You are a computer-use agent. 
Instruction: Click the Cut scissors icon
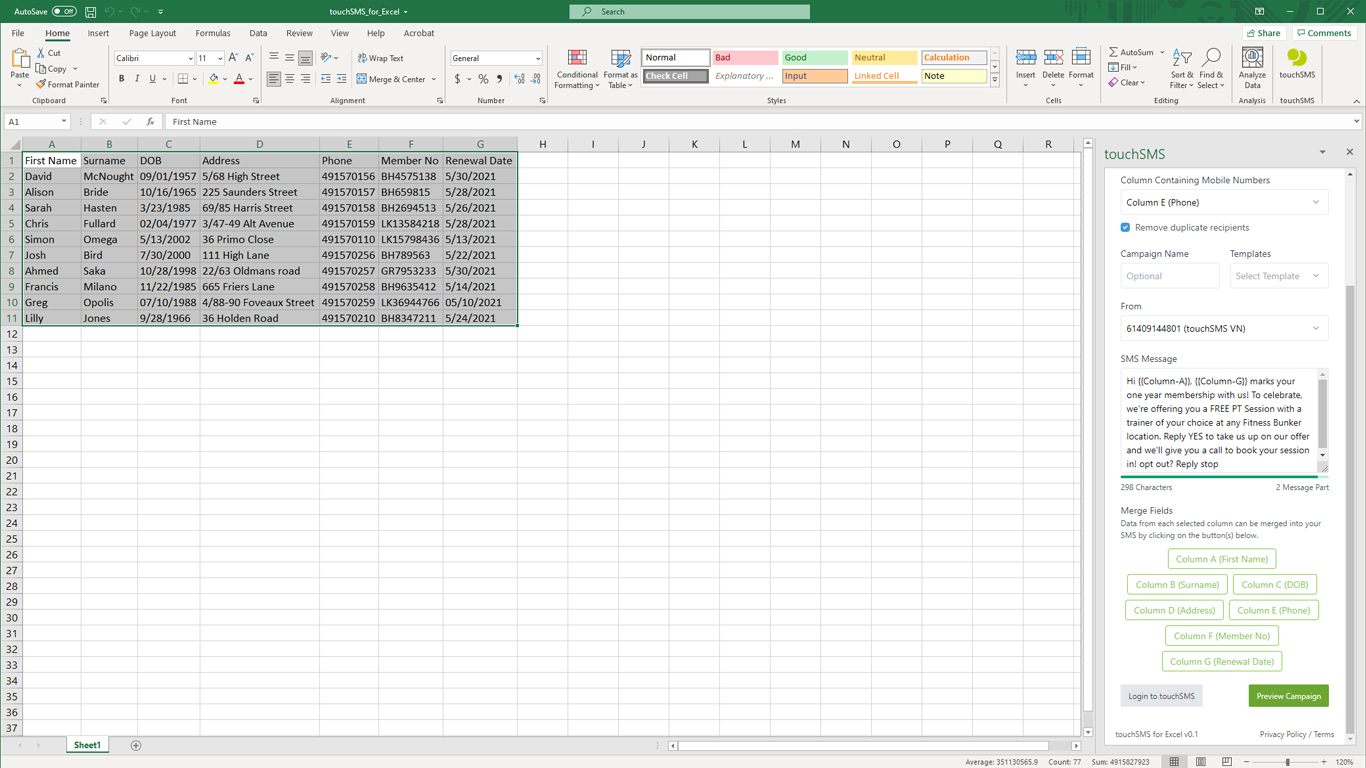point(41,53)
